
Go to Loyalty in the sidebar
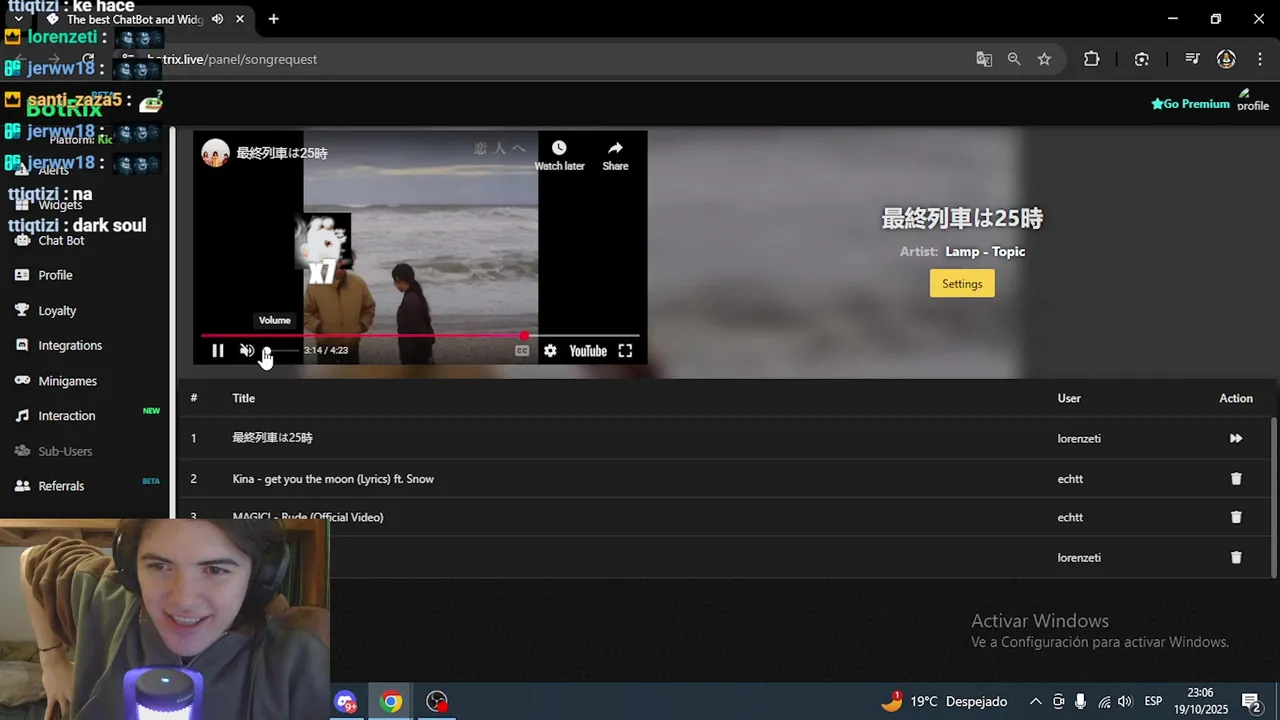57,311
